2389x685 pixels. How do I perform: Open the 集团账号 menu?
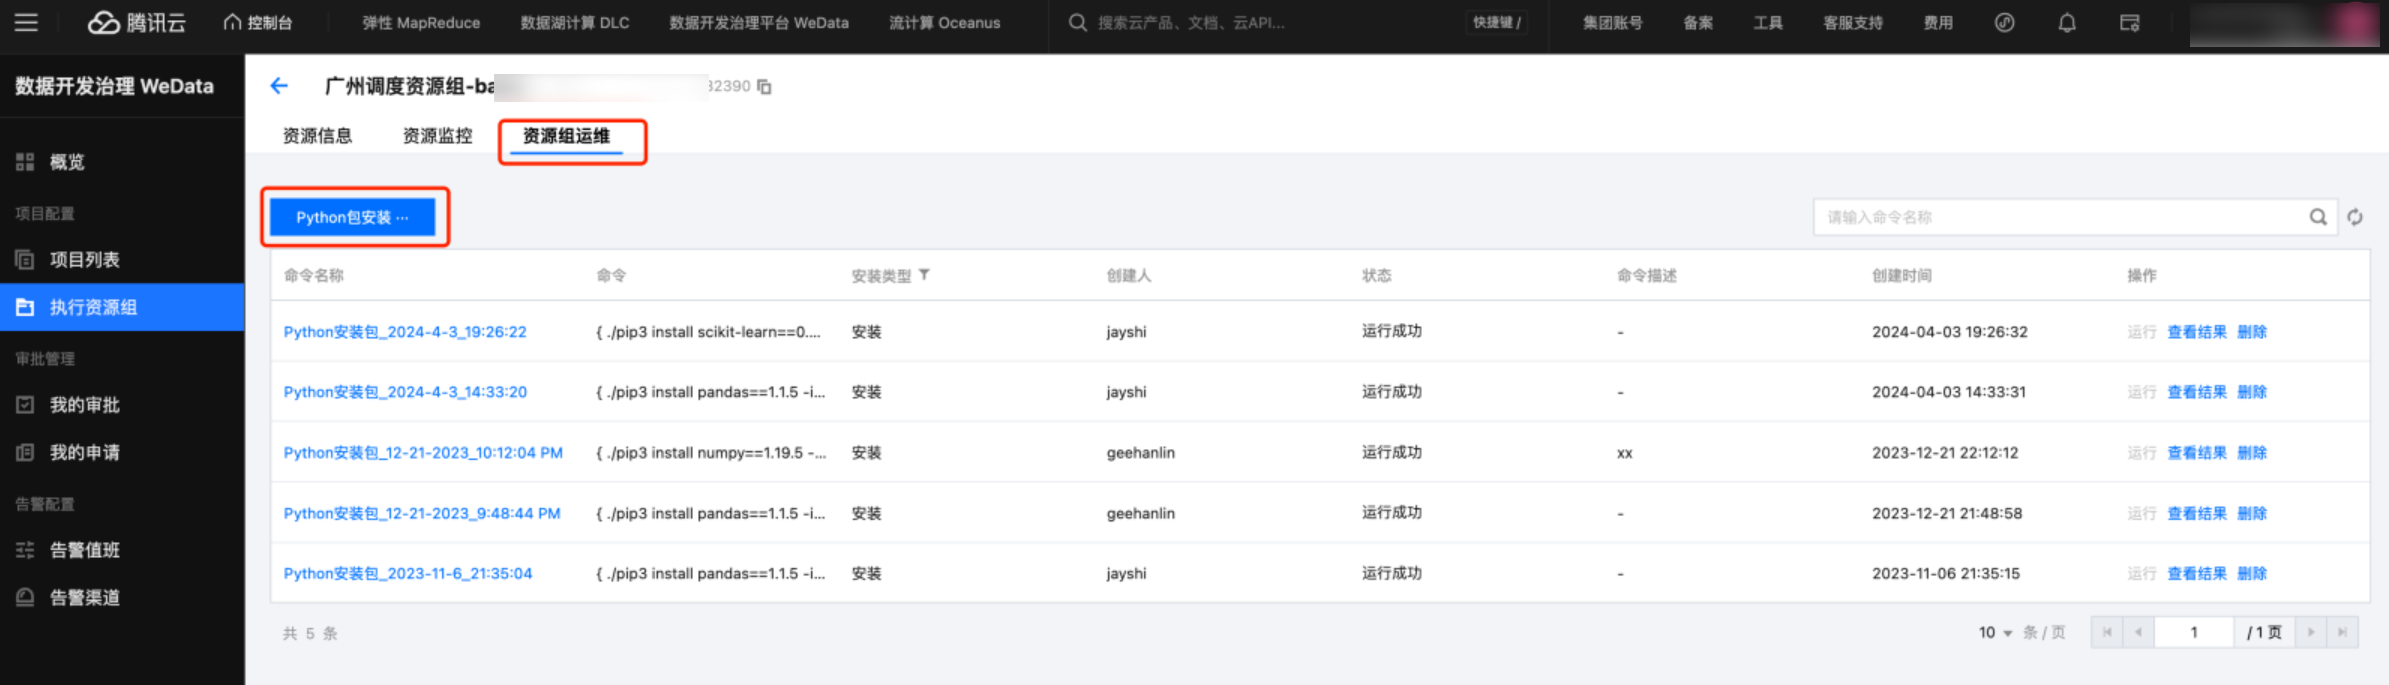[1612, 22]
